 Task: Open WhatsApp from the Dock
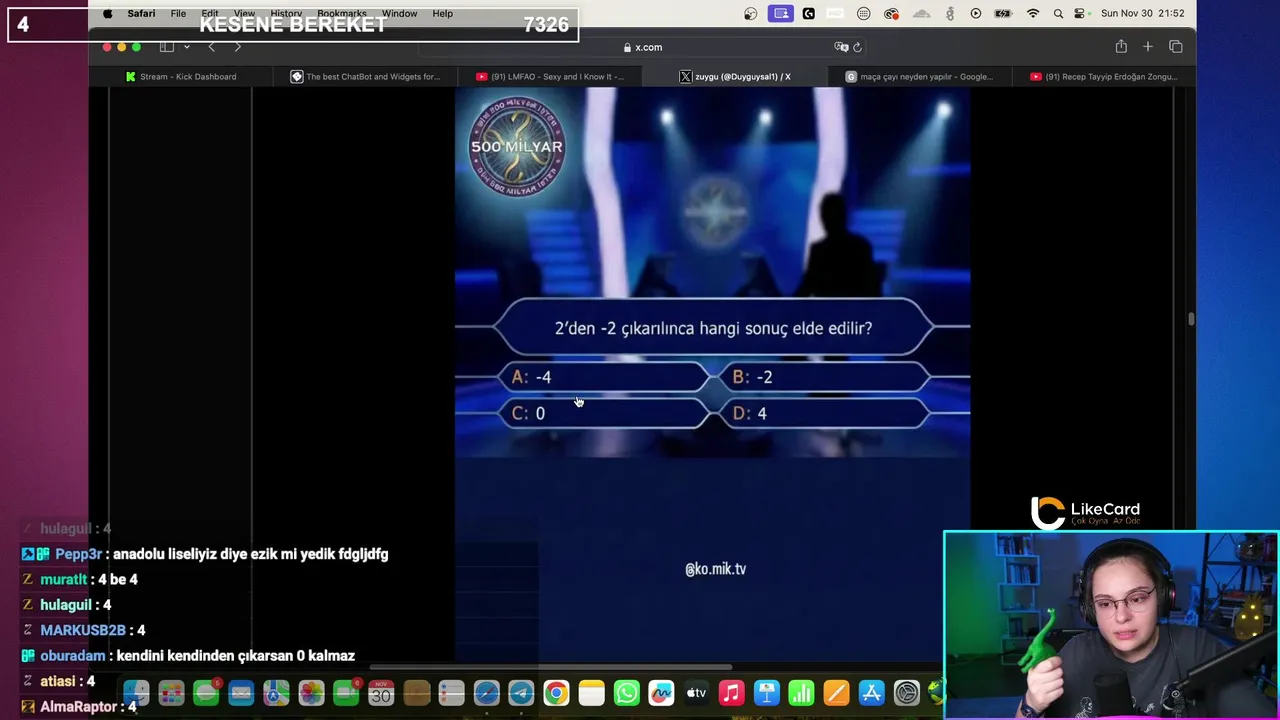(x=626, y=693)
